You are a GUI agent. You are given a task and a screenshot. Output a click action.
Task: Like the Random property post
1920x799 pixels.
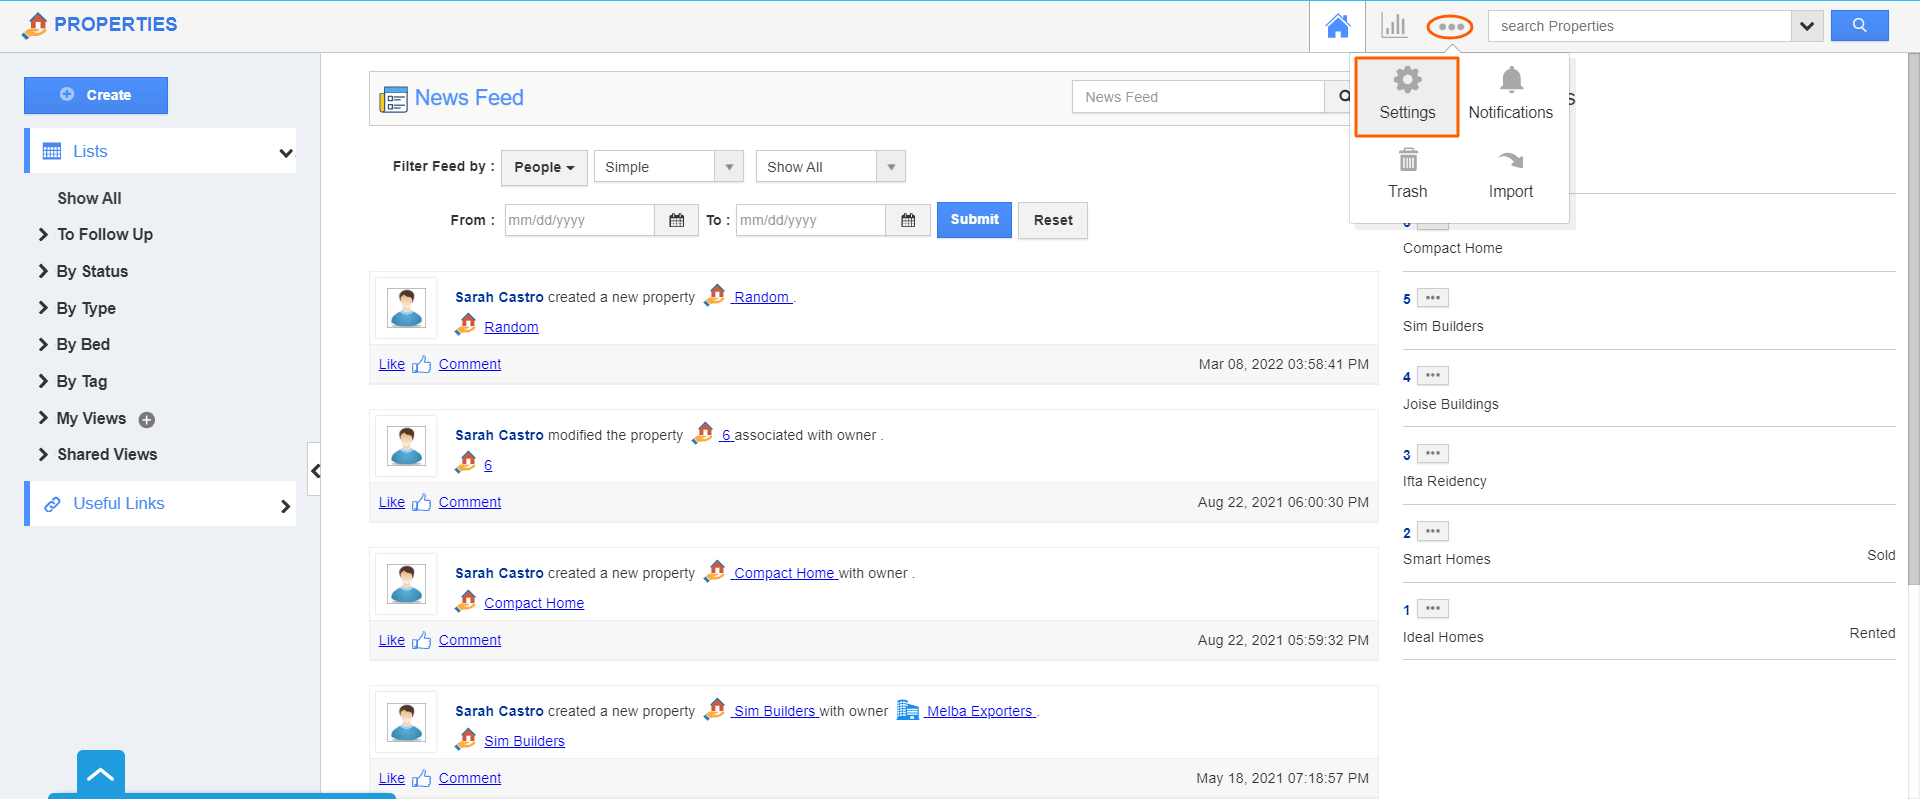[x=392, y=364]
